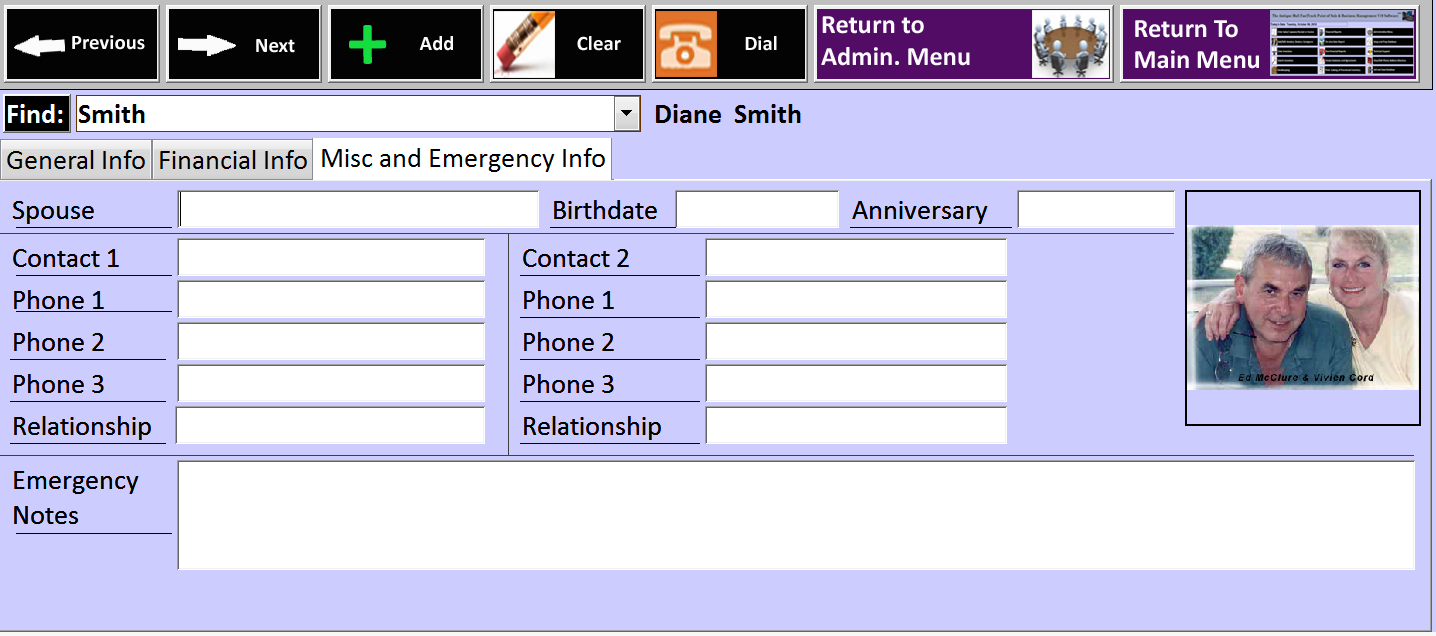The height and width of the screenshot is (636, 1436).
Task: Click the Emergency Notes text area
Action: point(796,515)
